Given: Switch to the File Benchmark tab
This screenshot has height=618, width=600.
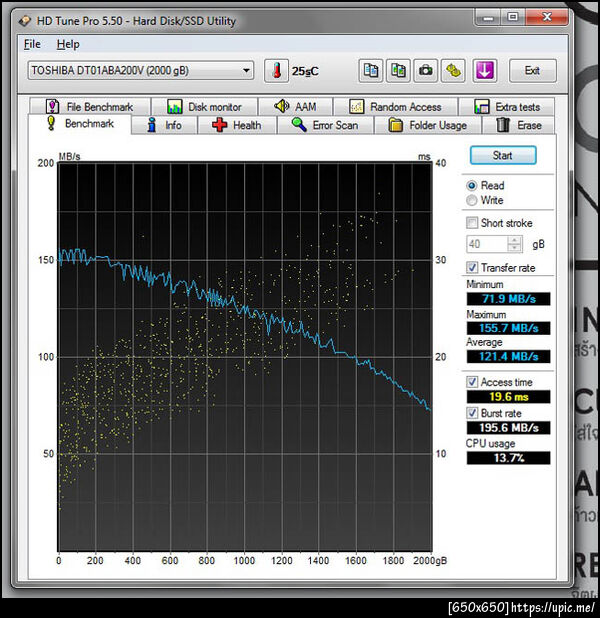Looking at the screenshot, I should (x=90, y=106).
